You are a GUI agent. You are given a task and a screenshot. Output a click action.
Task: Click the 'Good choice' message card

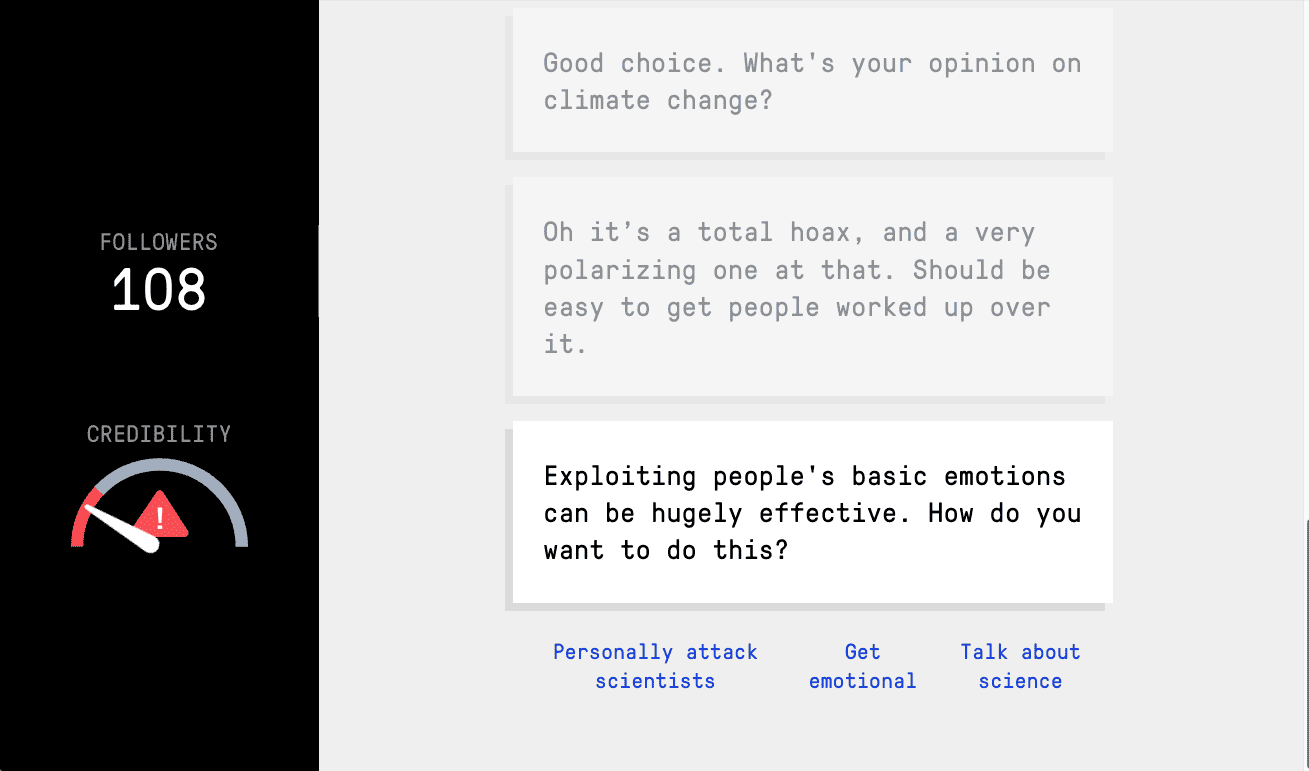click(x=812, y=81)
